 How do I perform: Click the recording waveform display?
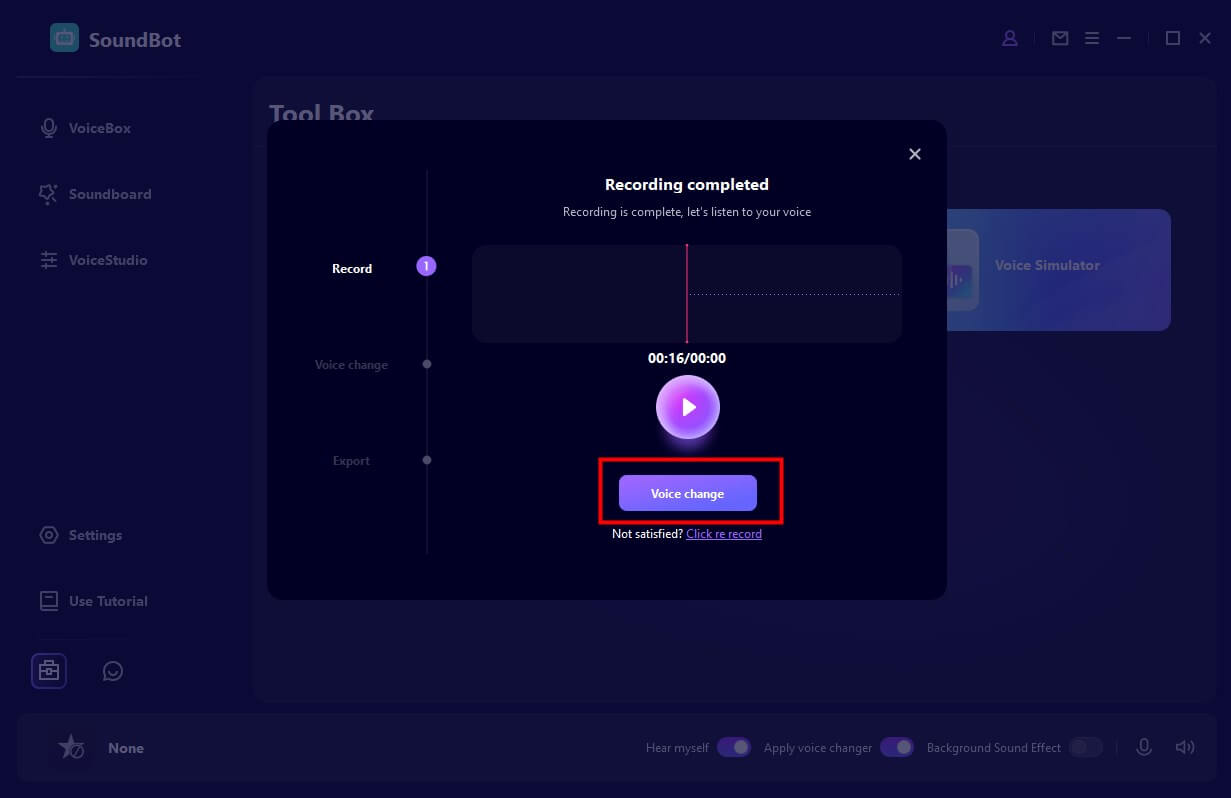click(x=687, y=293)
